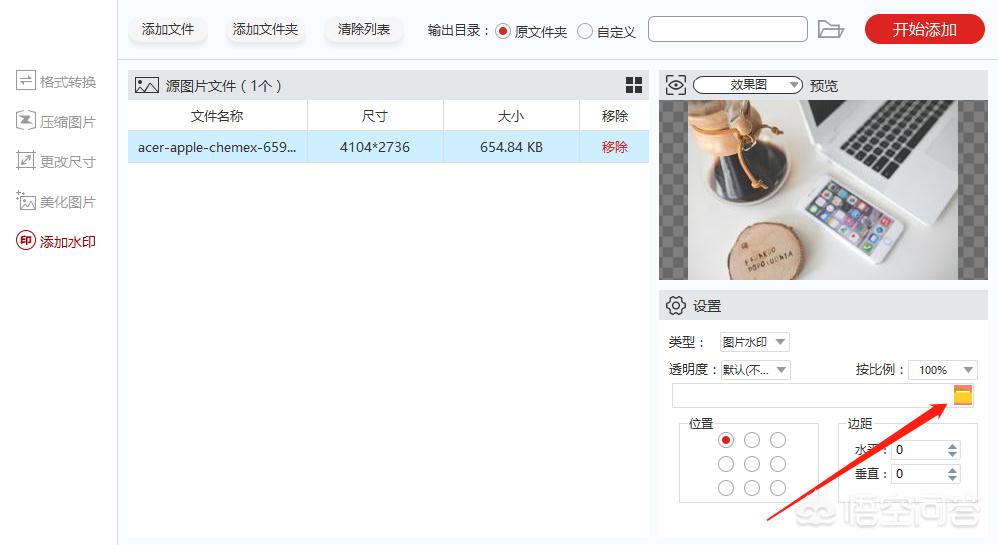
Task: Click the 大小 column header
Action: (511, 116)
